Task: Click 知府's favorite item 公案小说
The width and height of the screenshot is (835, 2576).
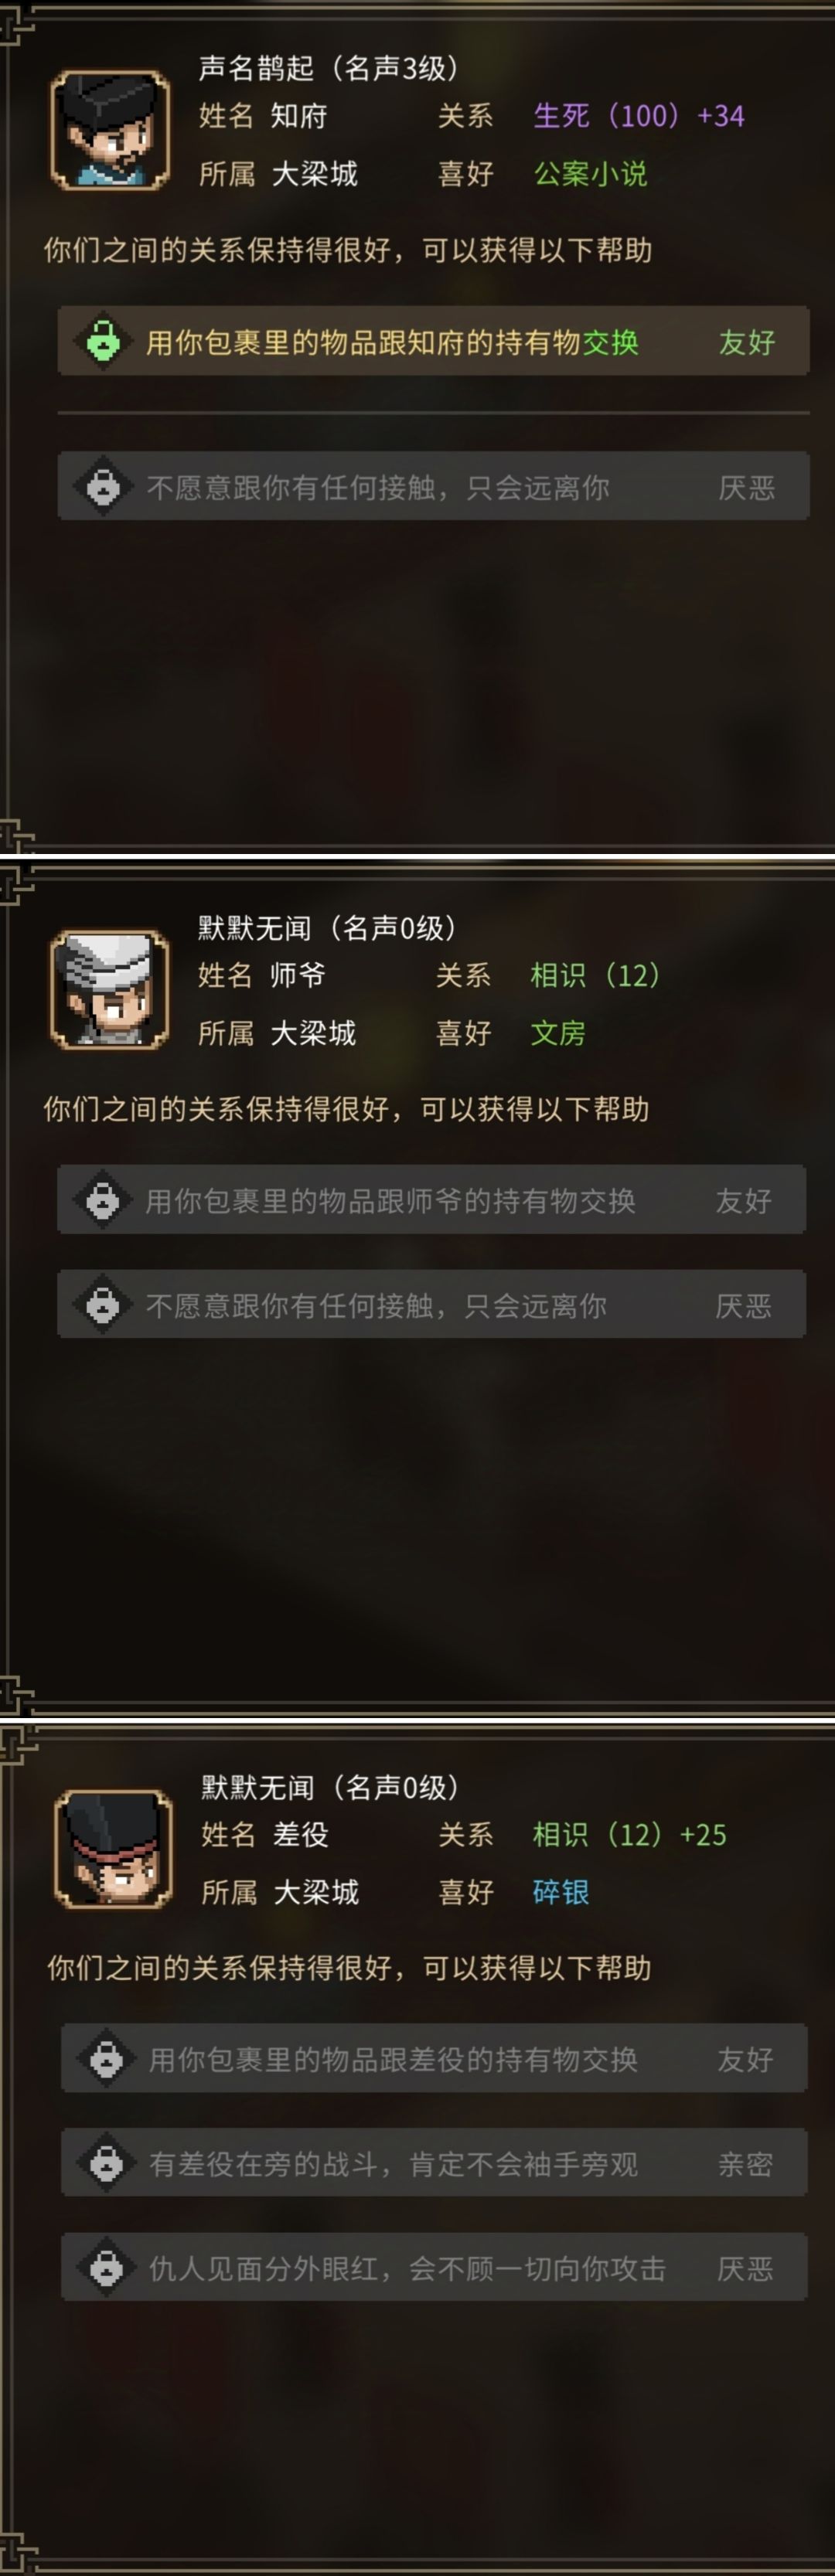Action: click(x=590, y=174)
